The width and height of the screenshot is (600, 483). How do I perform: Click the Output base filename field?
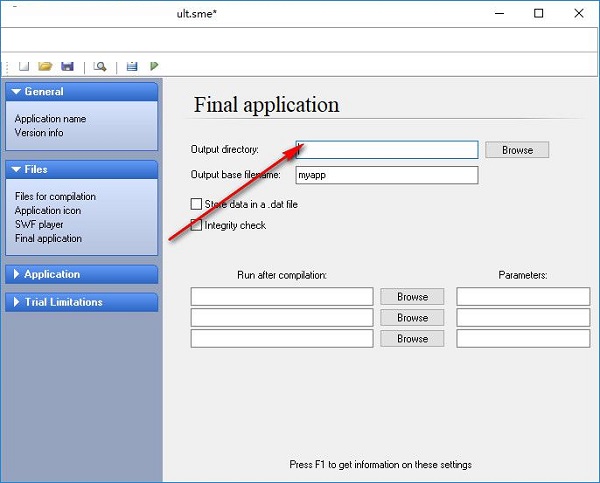tap(387, 175)
